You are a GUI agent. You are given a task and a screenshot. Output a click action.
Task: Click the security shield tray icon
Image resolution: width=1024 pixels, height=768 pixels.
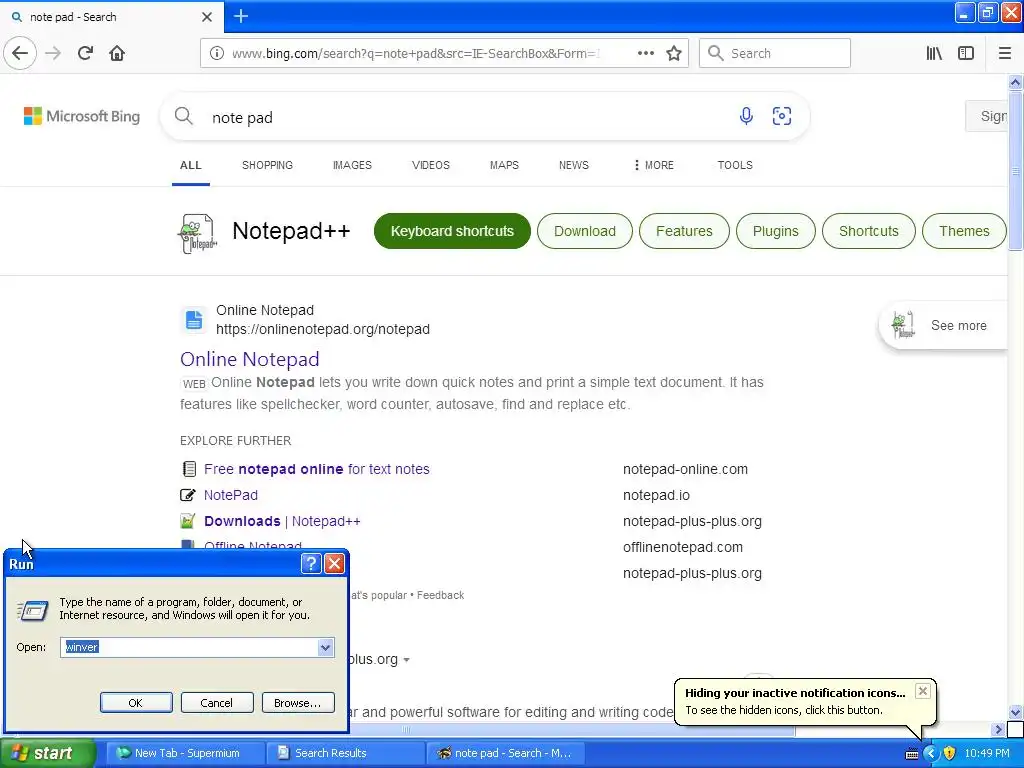coord(950,753)
